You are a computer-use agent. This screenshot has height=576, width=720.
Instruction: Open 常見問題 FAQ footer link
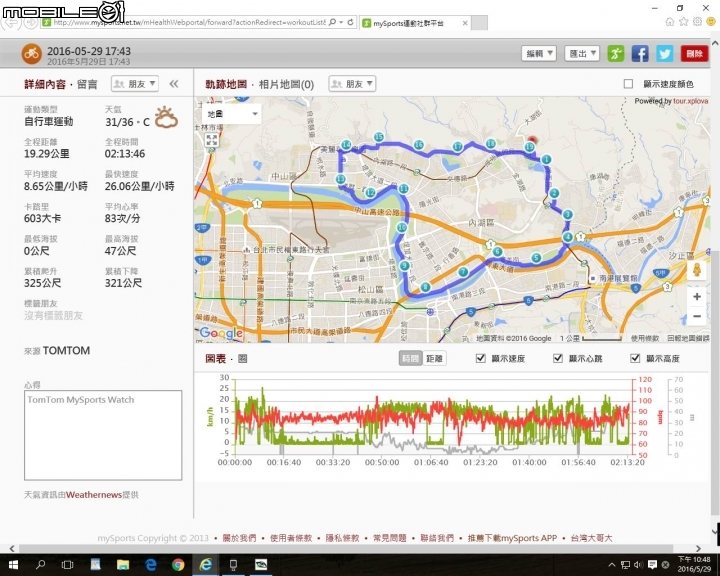pos(389,538)
